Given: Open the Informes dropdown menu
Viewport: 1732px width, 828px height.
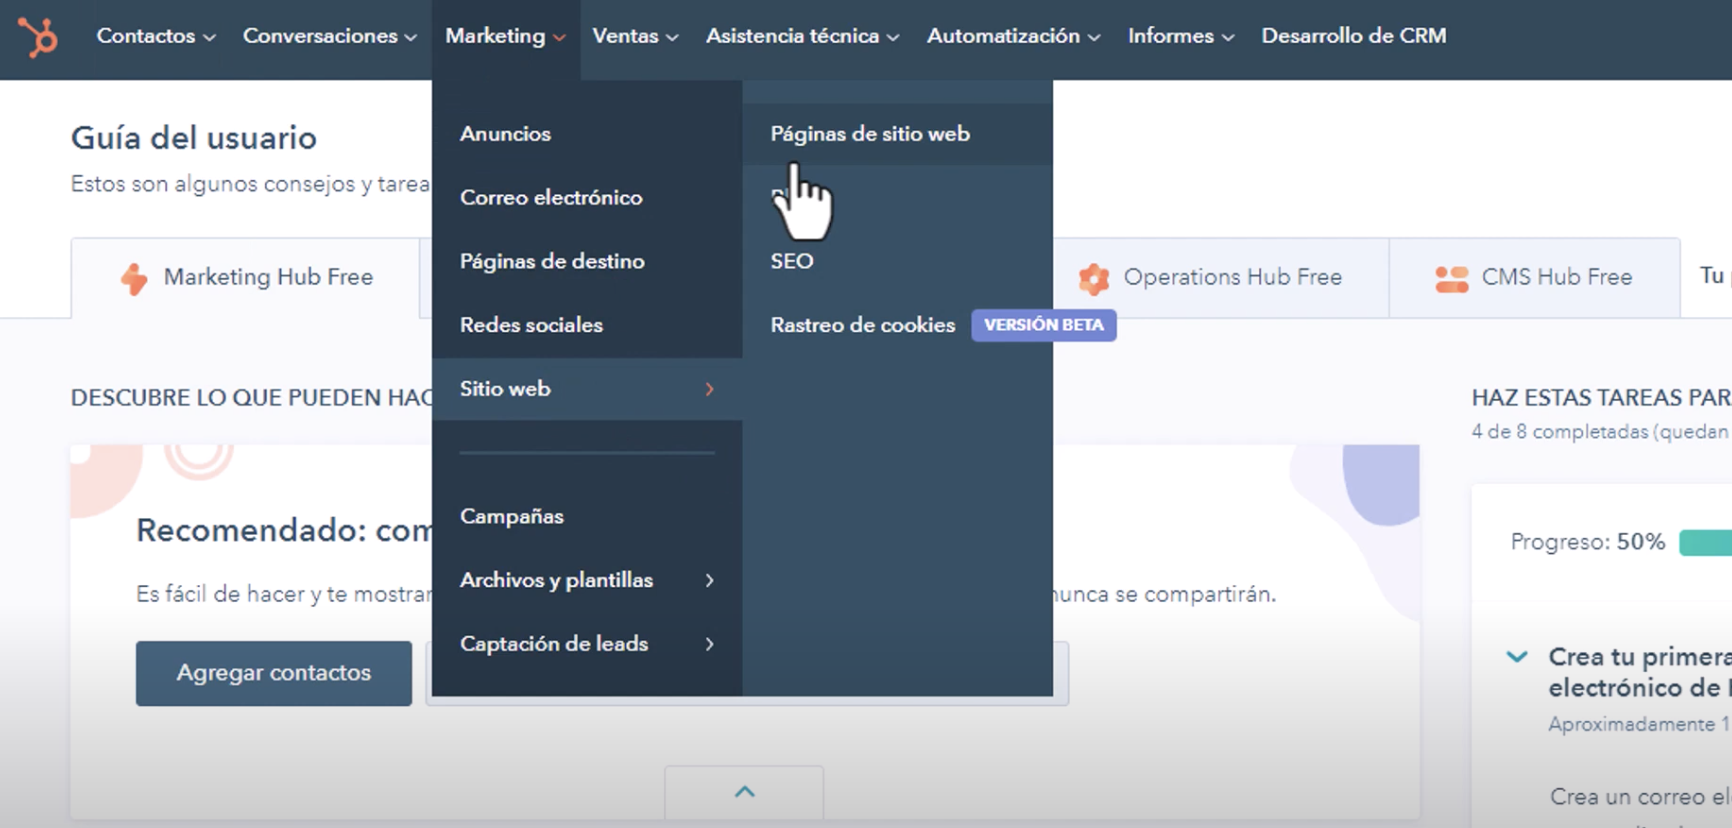Looking at the screenshot, I should 1180,36.
